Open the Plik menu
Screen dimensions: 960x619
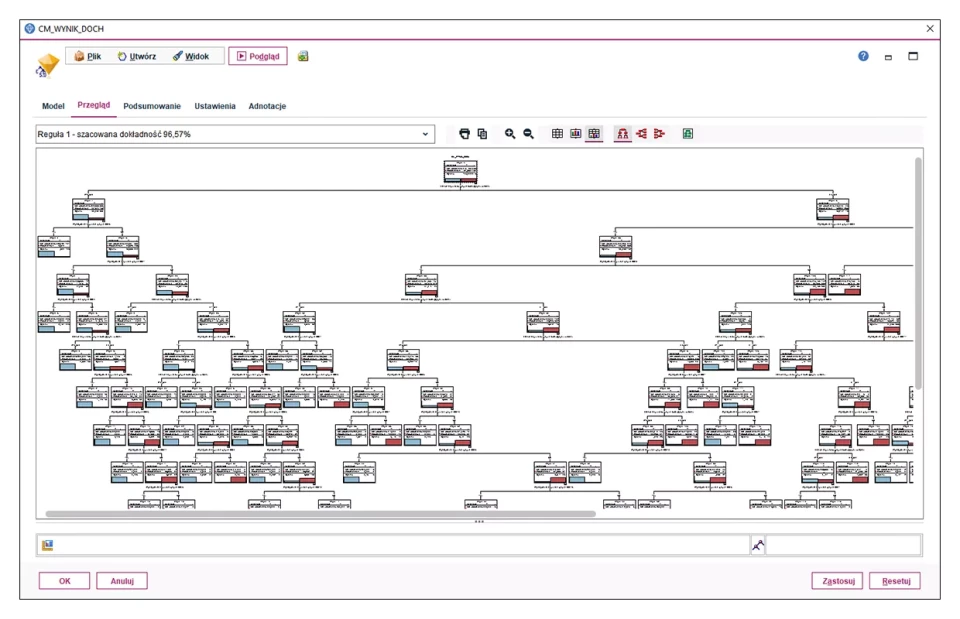tap(88, 57)
